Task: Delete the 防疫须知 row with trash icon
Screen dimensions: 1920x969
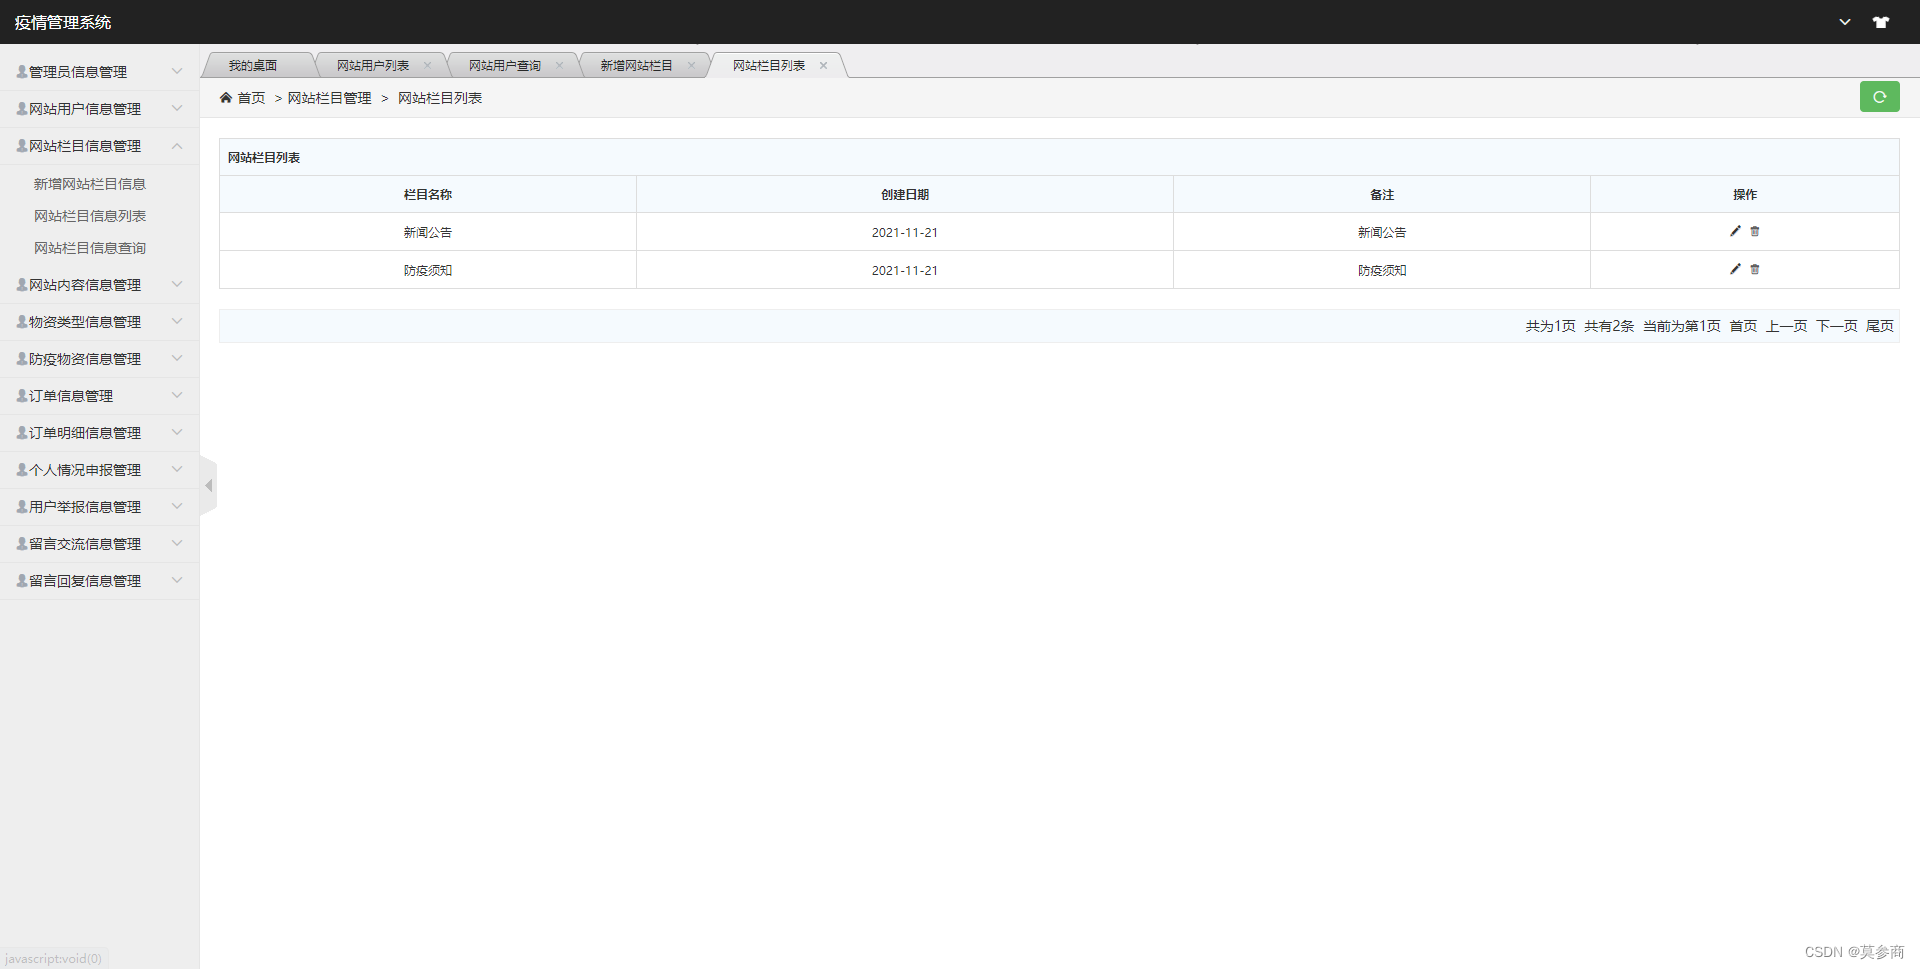Action: (1755, 269)
